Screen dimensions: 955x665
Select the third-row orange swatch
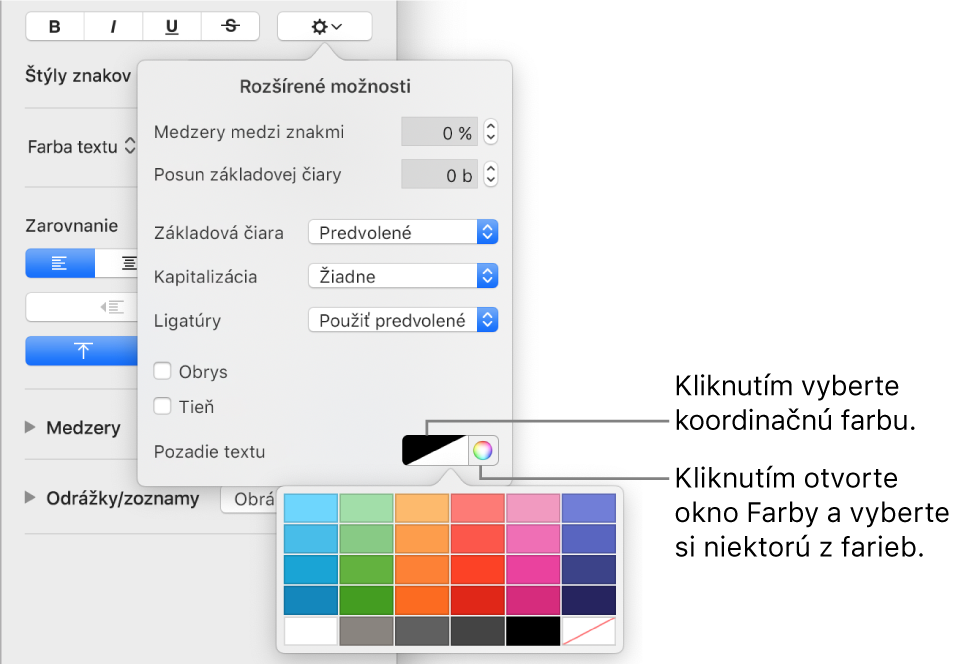(x=422, y=569)
